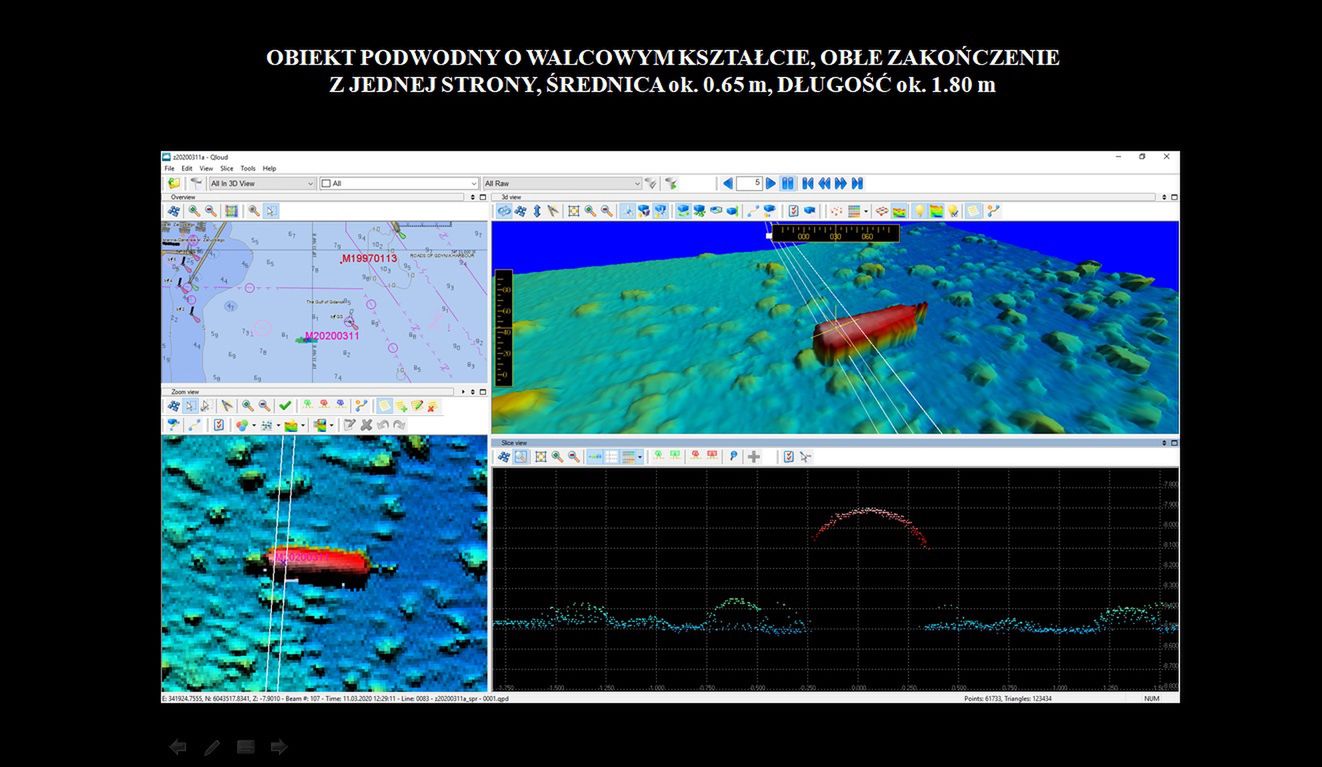Open the Tools menu
Image resolution: width=1322 pixels, height=767 pixels.
coord(248,168)
